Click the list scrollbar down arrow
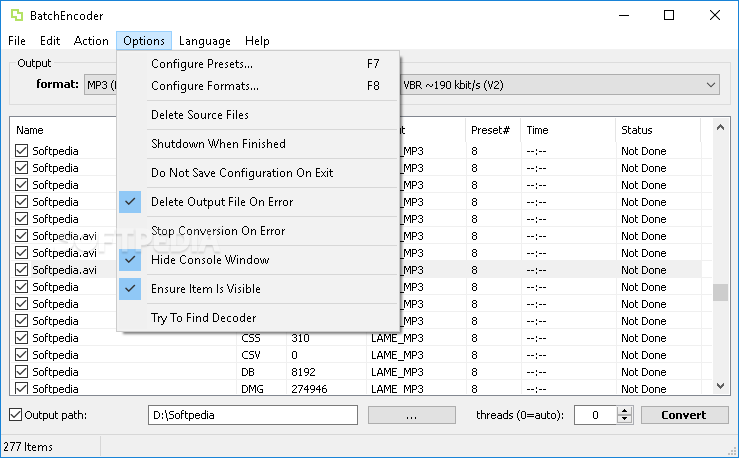Viewport: 739px width, 458px height. (720, 386)
